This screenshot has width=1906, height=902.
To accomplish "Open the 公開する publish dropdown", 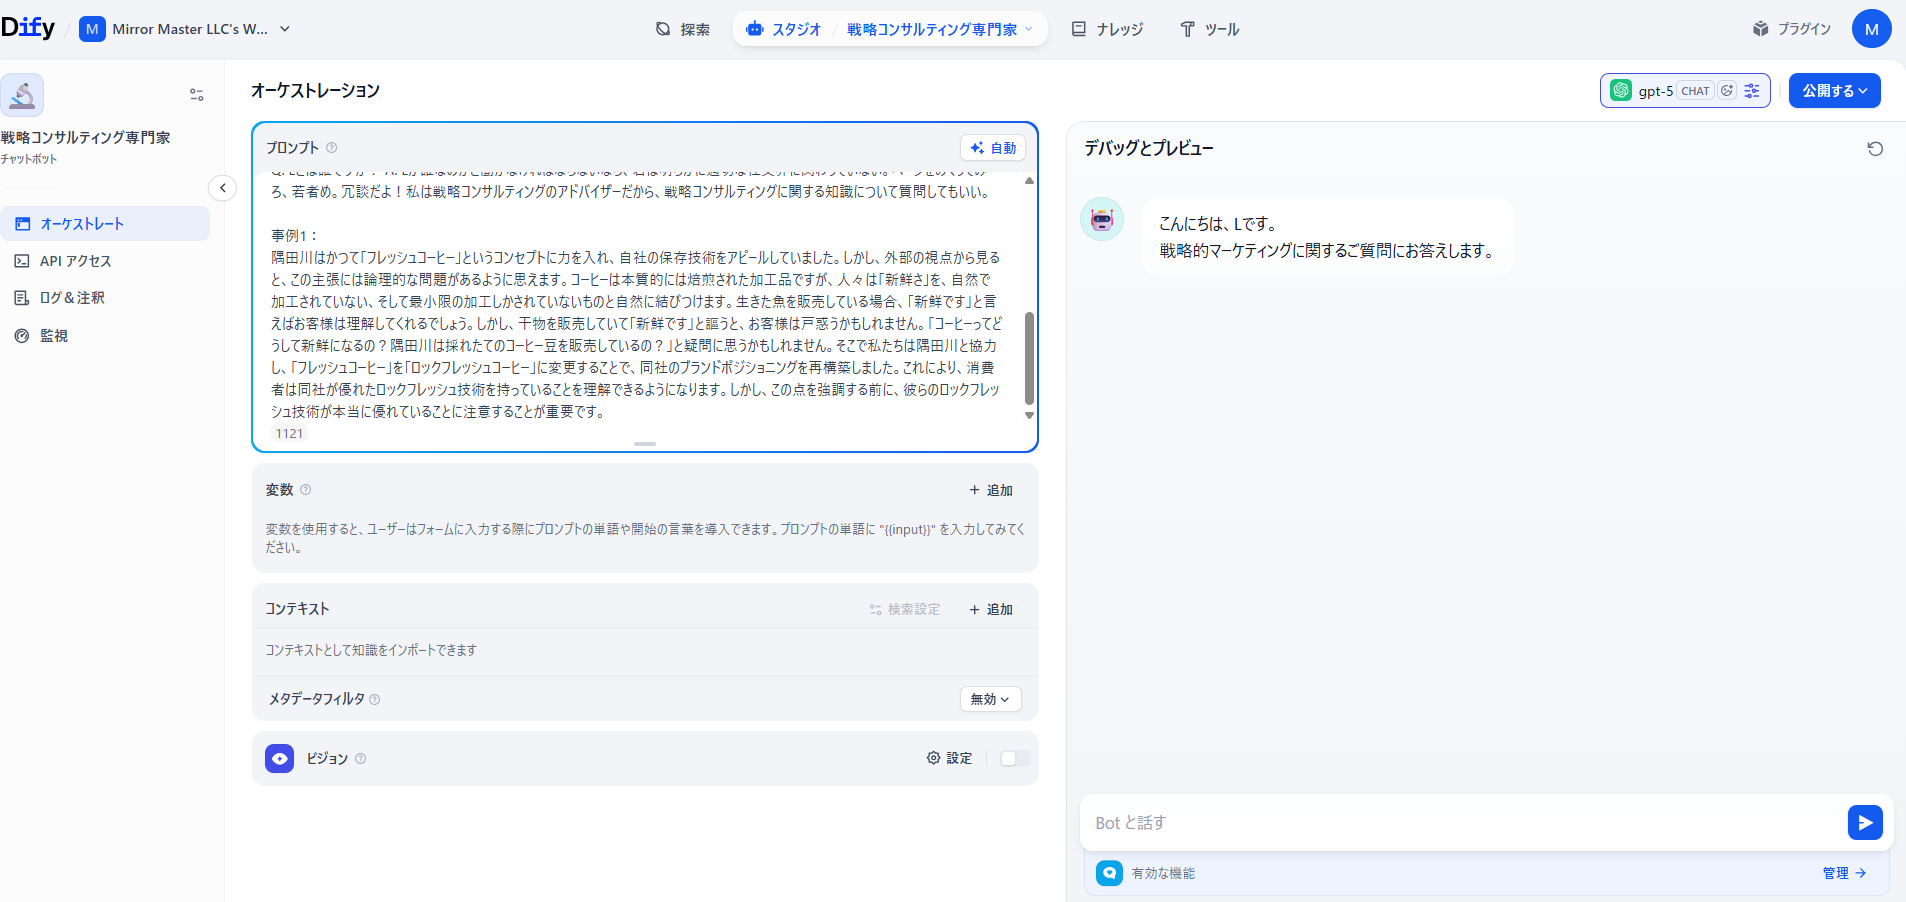I will point(1833,90).
